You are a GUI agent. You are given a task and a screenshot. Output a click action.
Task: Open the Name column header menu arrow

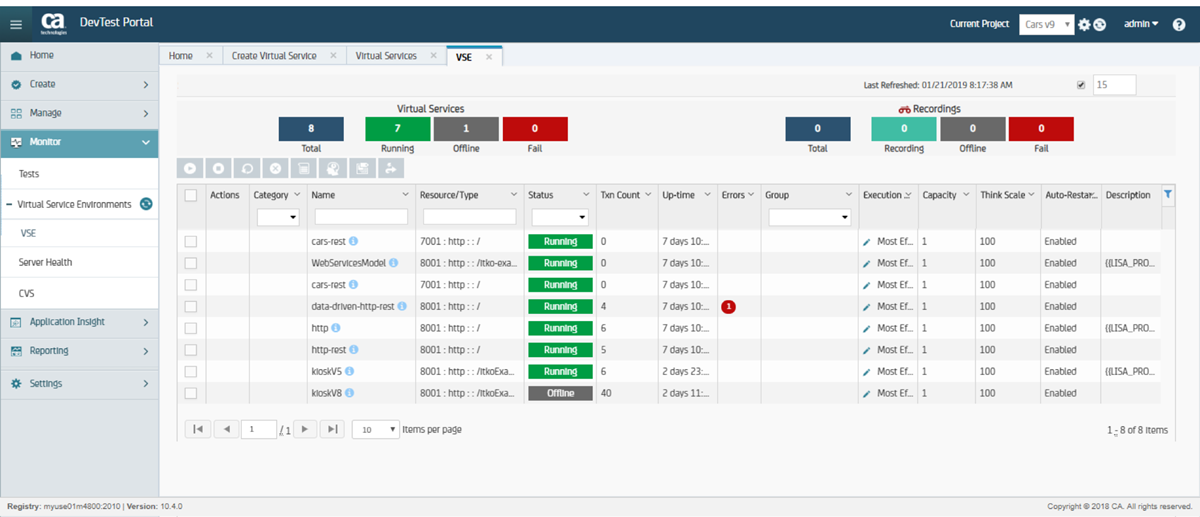pos(405,195)
